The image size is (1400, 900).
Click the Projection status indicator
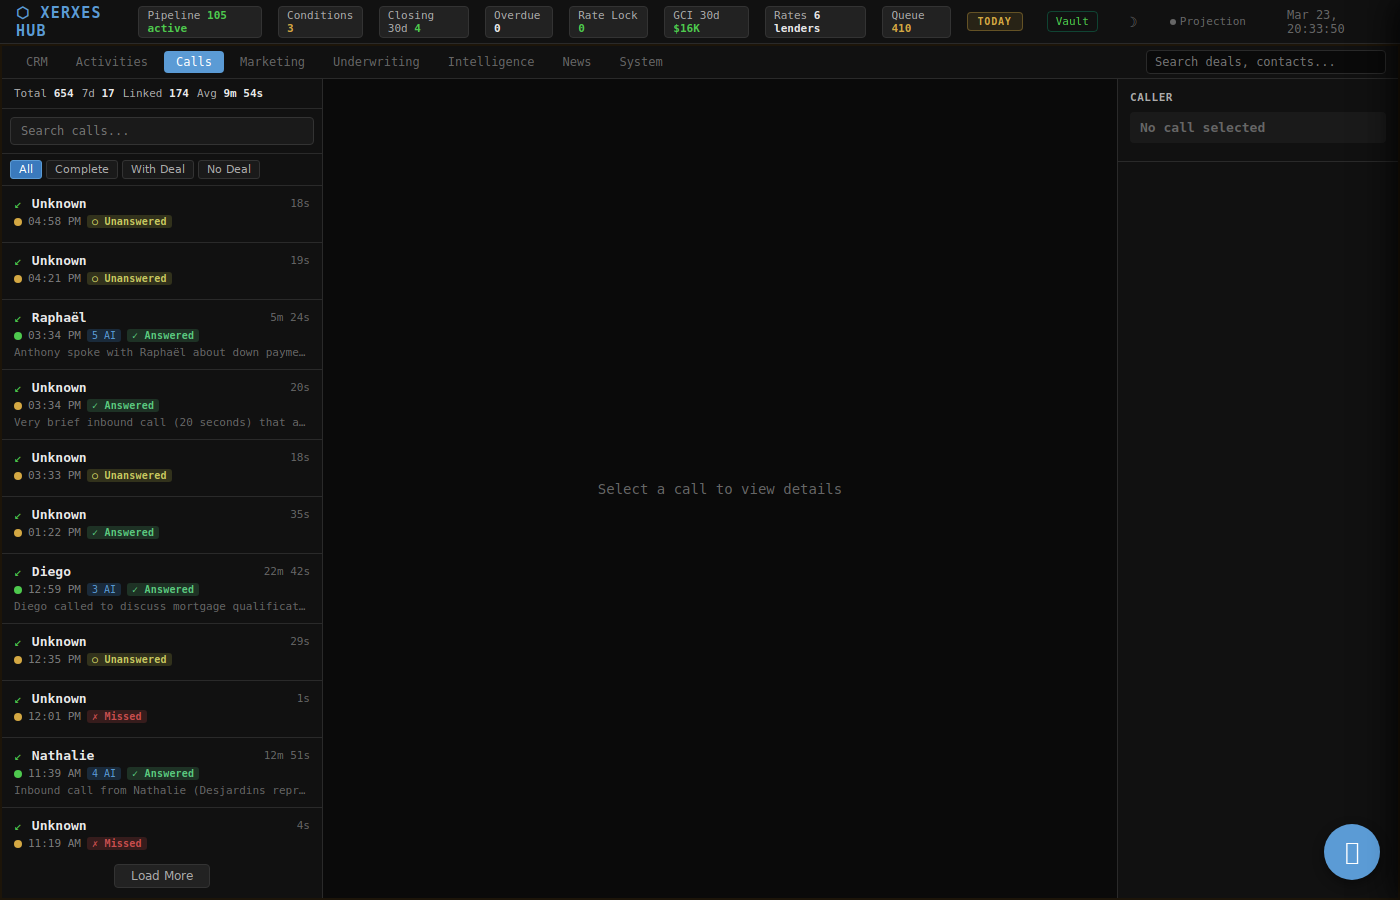tap(1207, 22)
